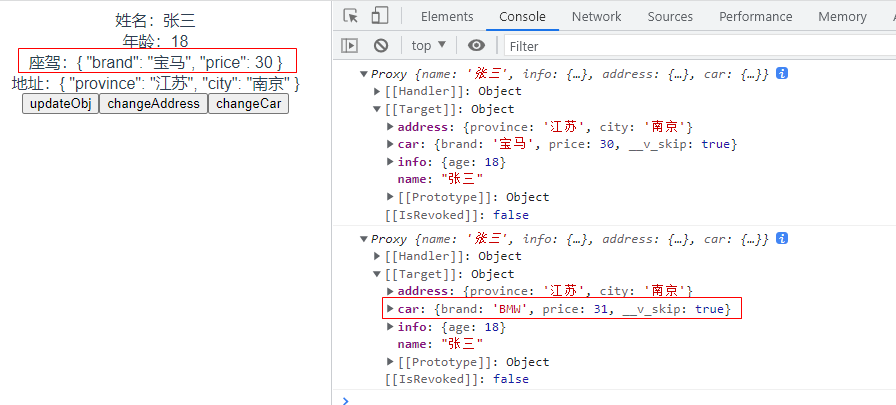
Task: Click the page text 年龄：18
Action: pyautogui.click(x=155, y=41)
